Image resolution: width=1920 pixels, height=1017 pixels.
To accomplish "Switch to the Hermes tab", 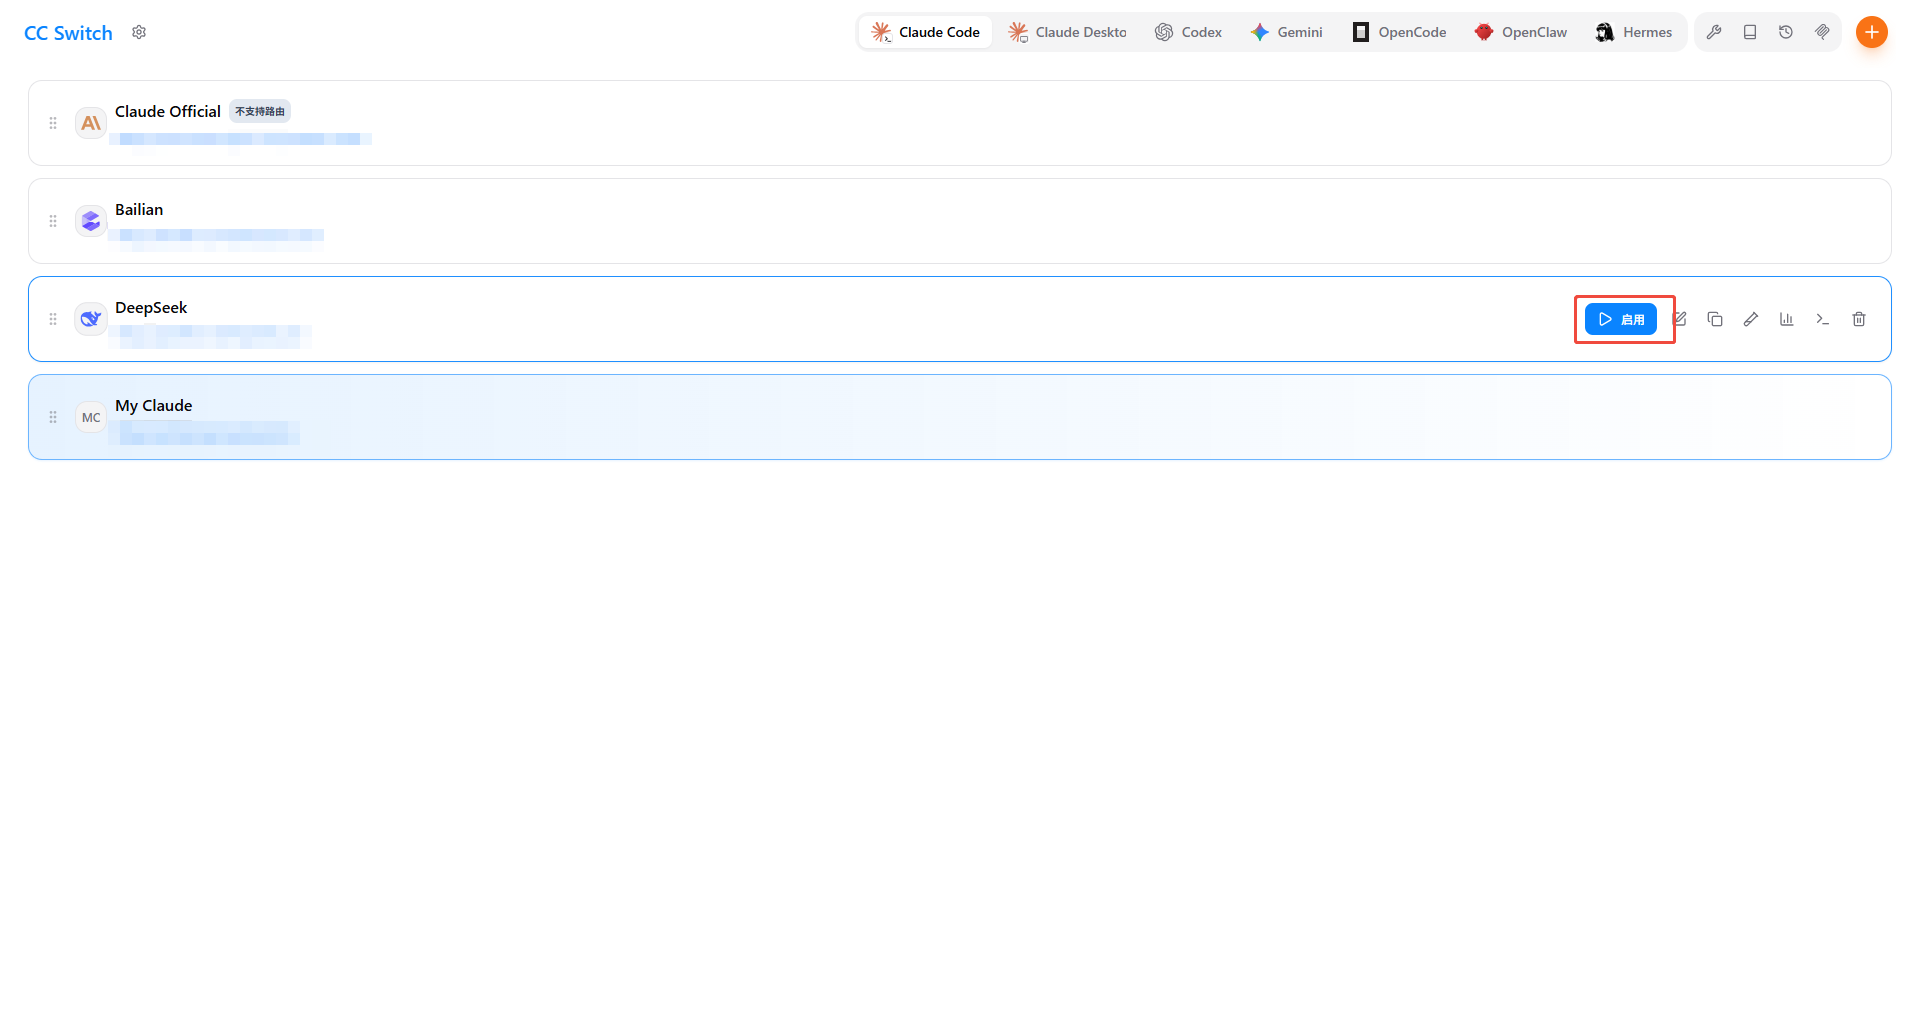I will tap(1634, 32).
